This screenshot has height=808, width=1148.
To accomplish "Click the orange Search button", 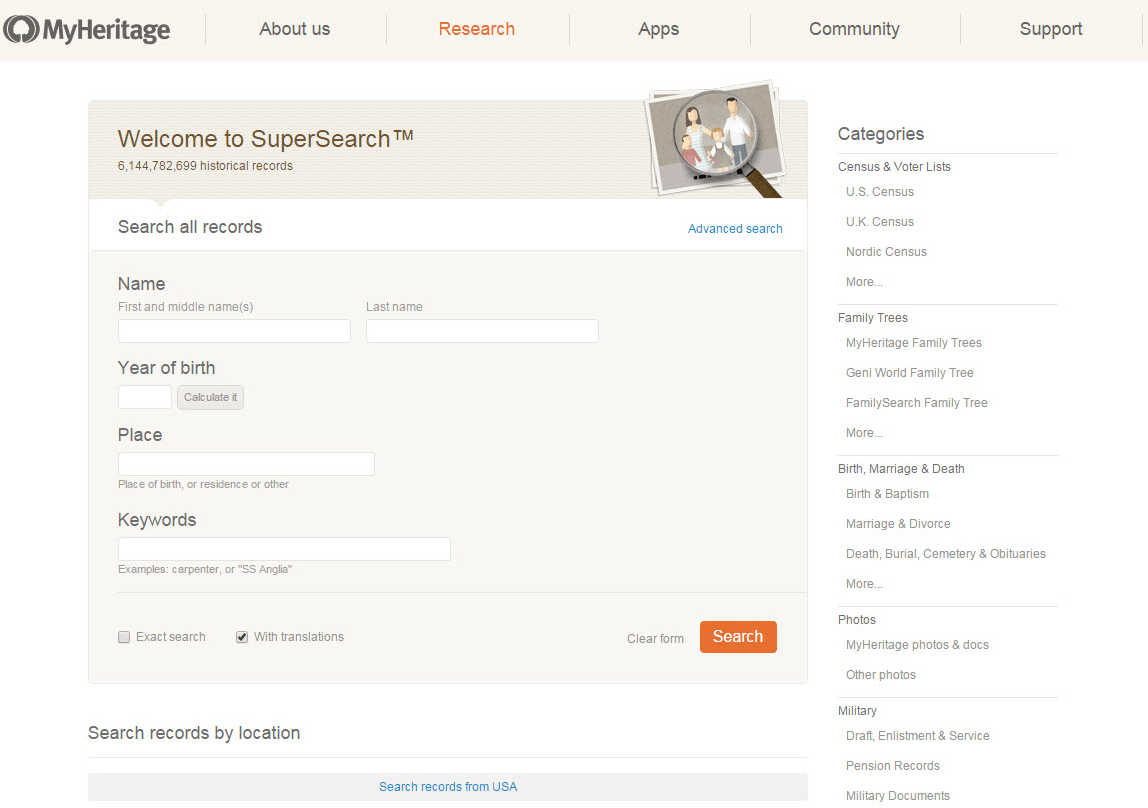I will pyautogui.click(x=738, y=637).
